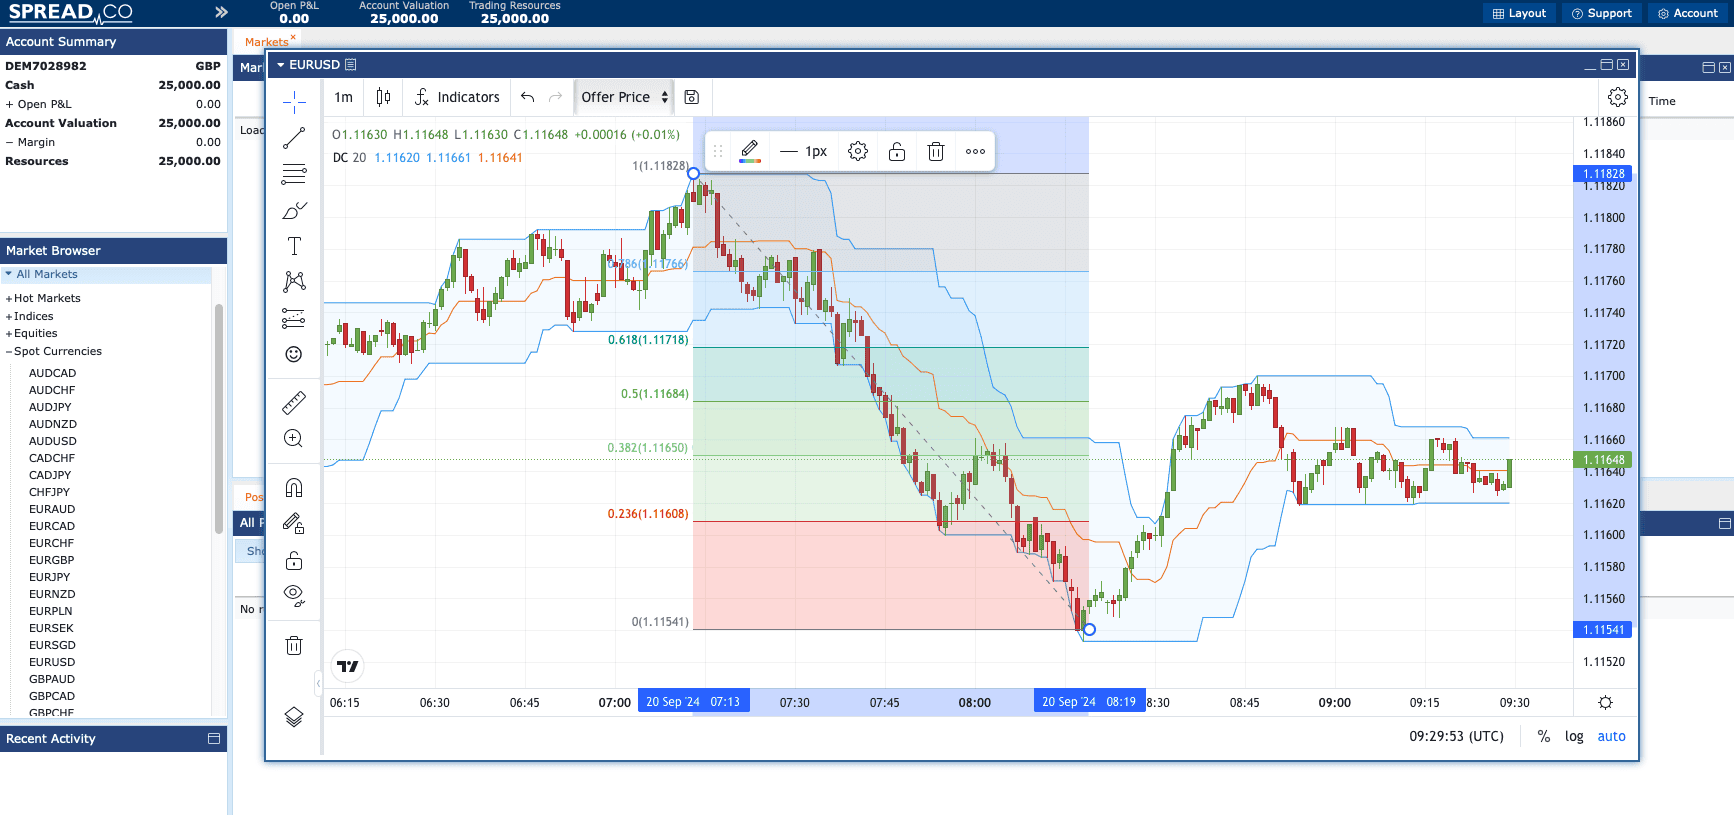
Task: Expand the Open P&L row
Action: tap(9, 104)
